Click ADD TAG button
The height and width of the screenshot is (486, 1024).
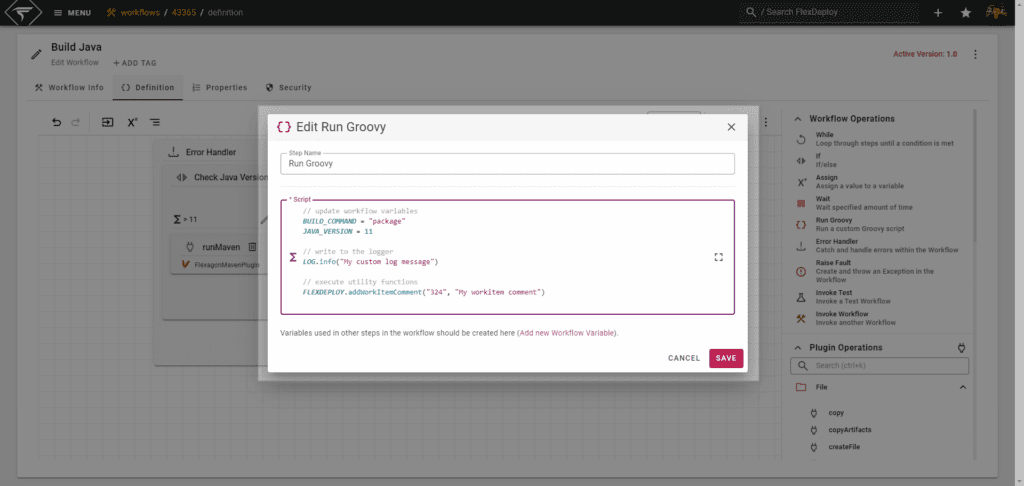tap(135, 63)
